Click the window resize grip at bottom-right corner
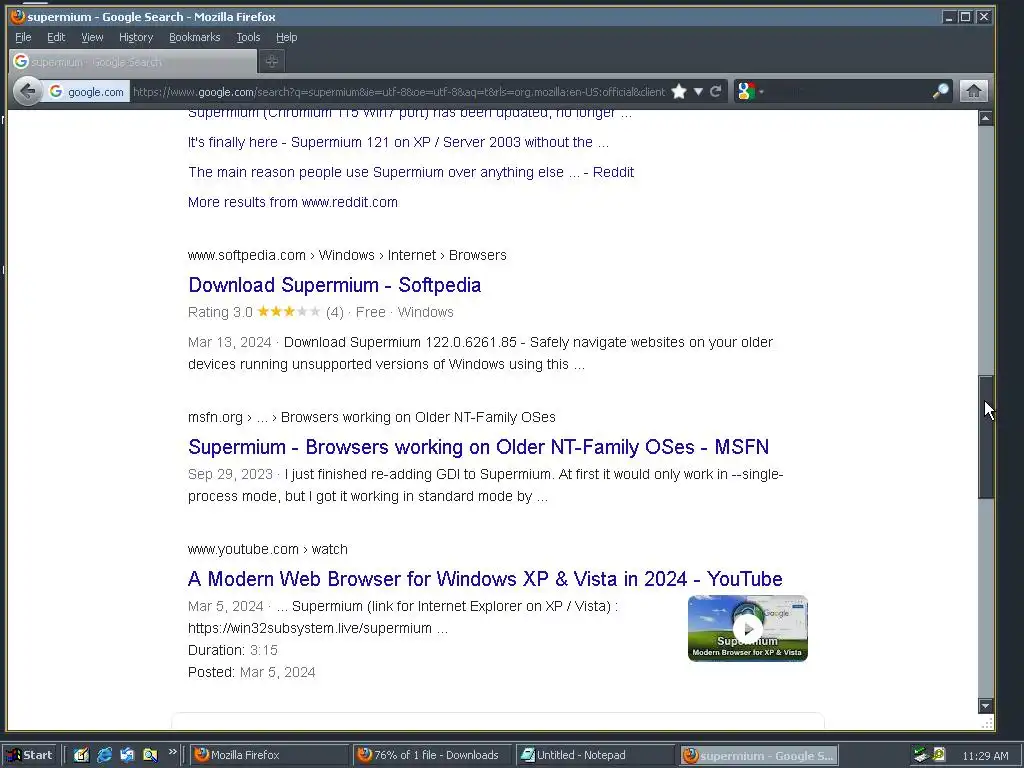The height and width of the screenshot is (768, 1024). 987,723
